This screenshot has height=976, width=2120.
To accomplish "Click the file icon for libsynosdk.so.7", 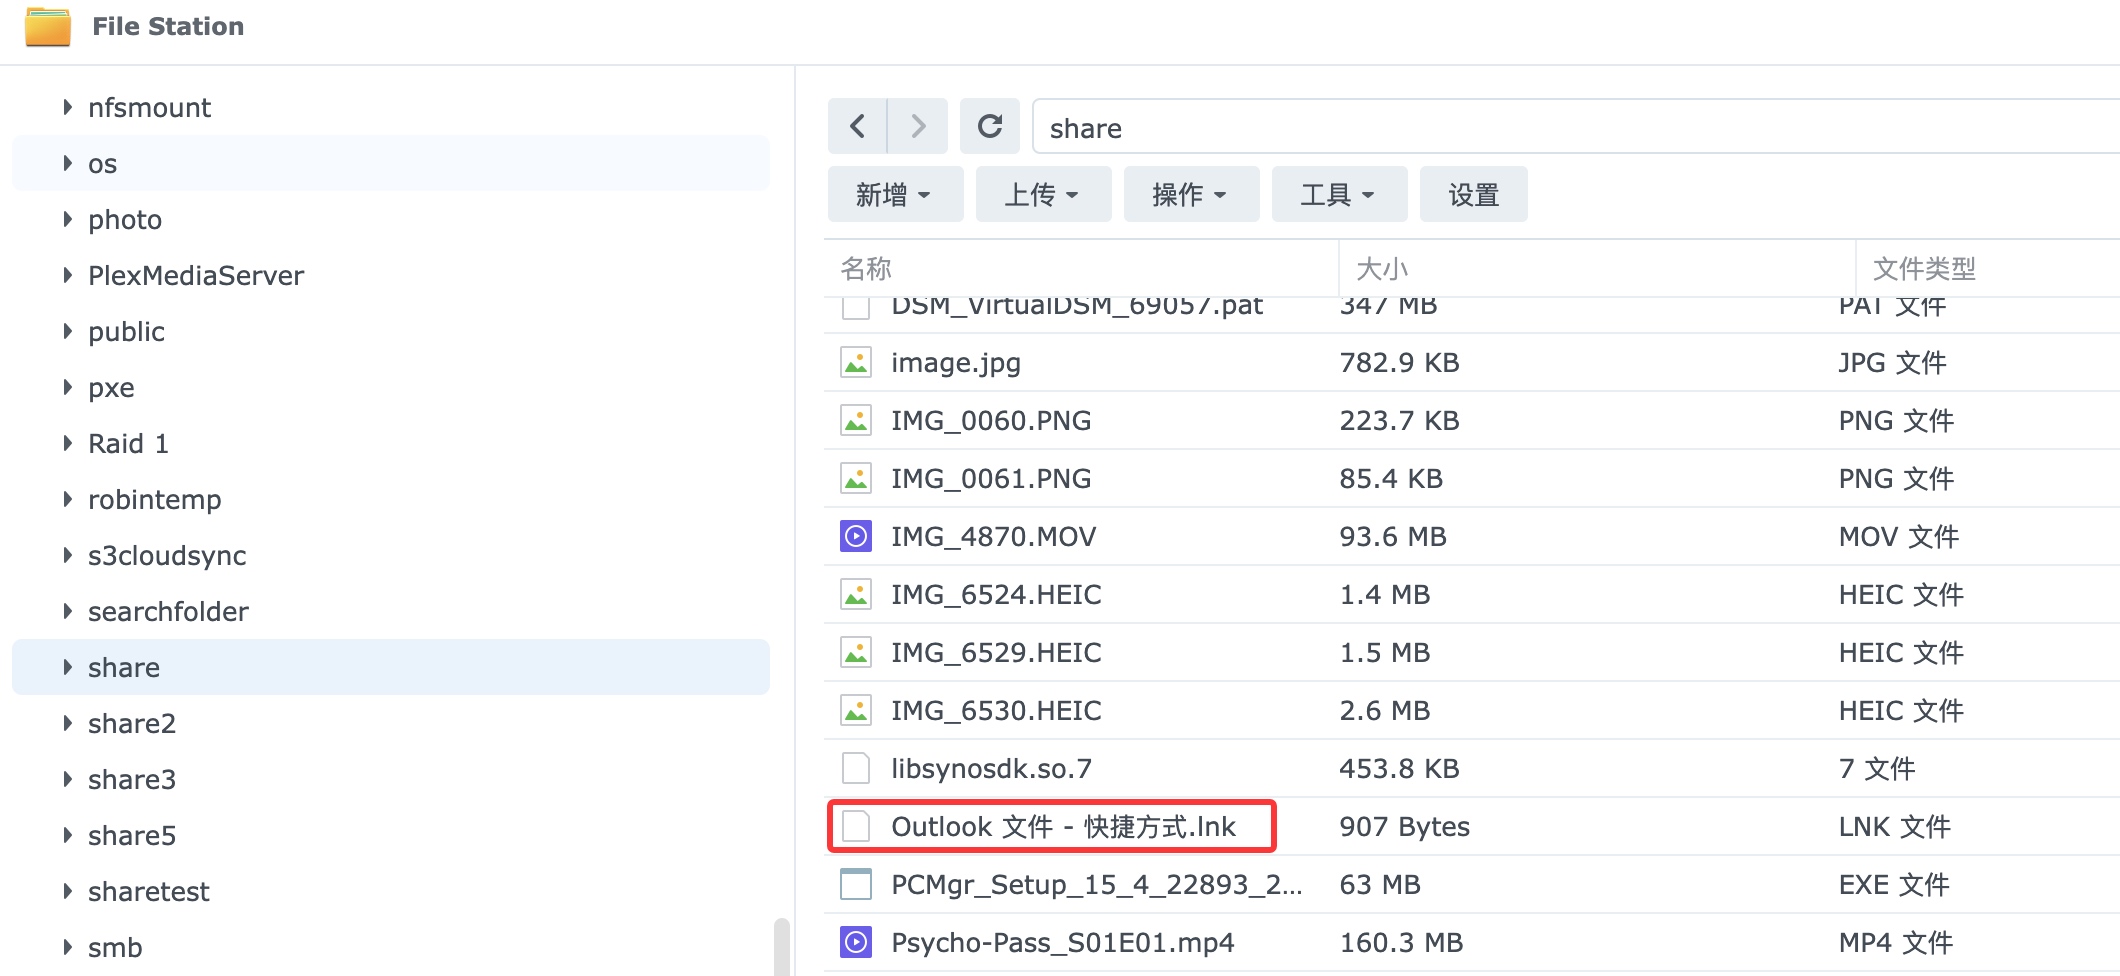I will pyautogui.click(x=856, y=769).
